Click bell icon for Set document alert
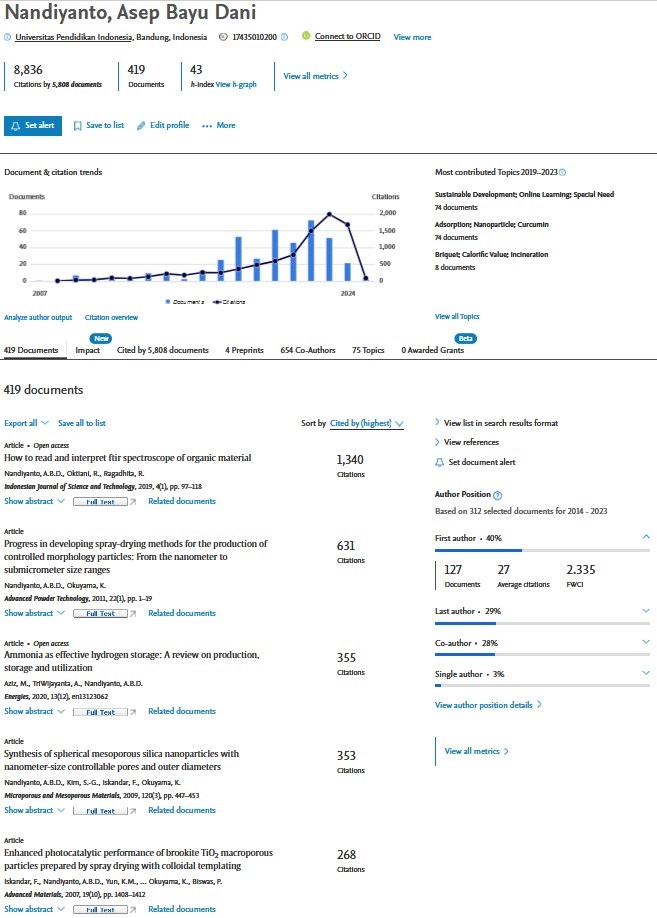 point(439,463)
